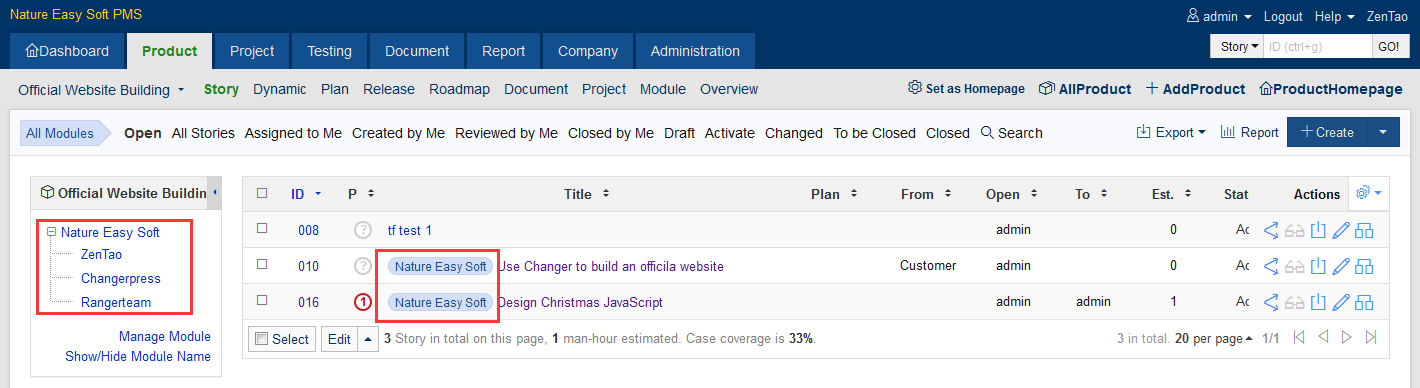Open the Export dropdown

click(x=1171, y=132)
